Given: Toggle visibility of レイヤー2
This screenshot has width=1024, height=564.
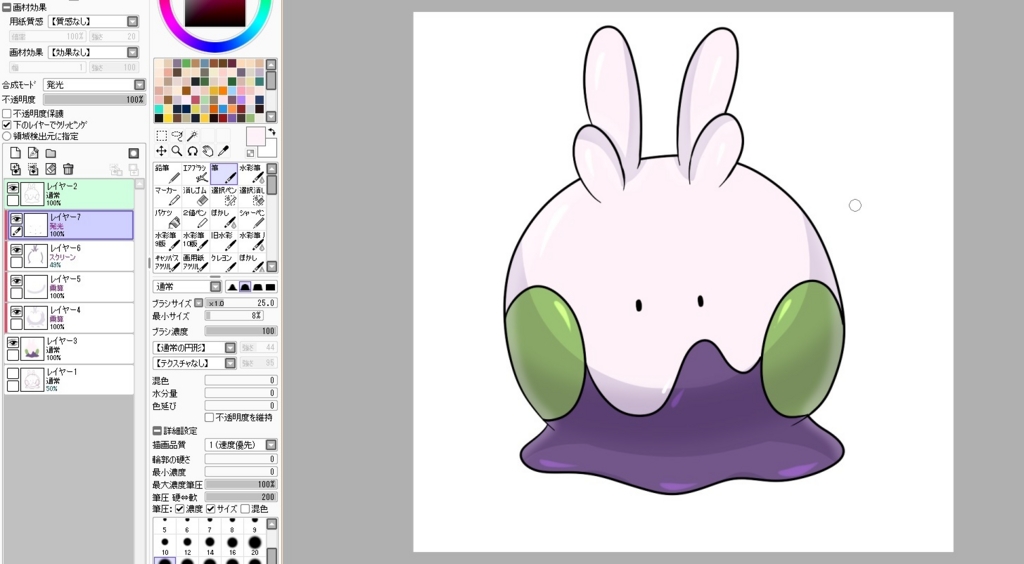Looking at the screenshot, I should tap(12, 188).
